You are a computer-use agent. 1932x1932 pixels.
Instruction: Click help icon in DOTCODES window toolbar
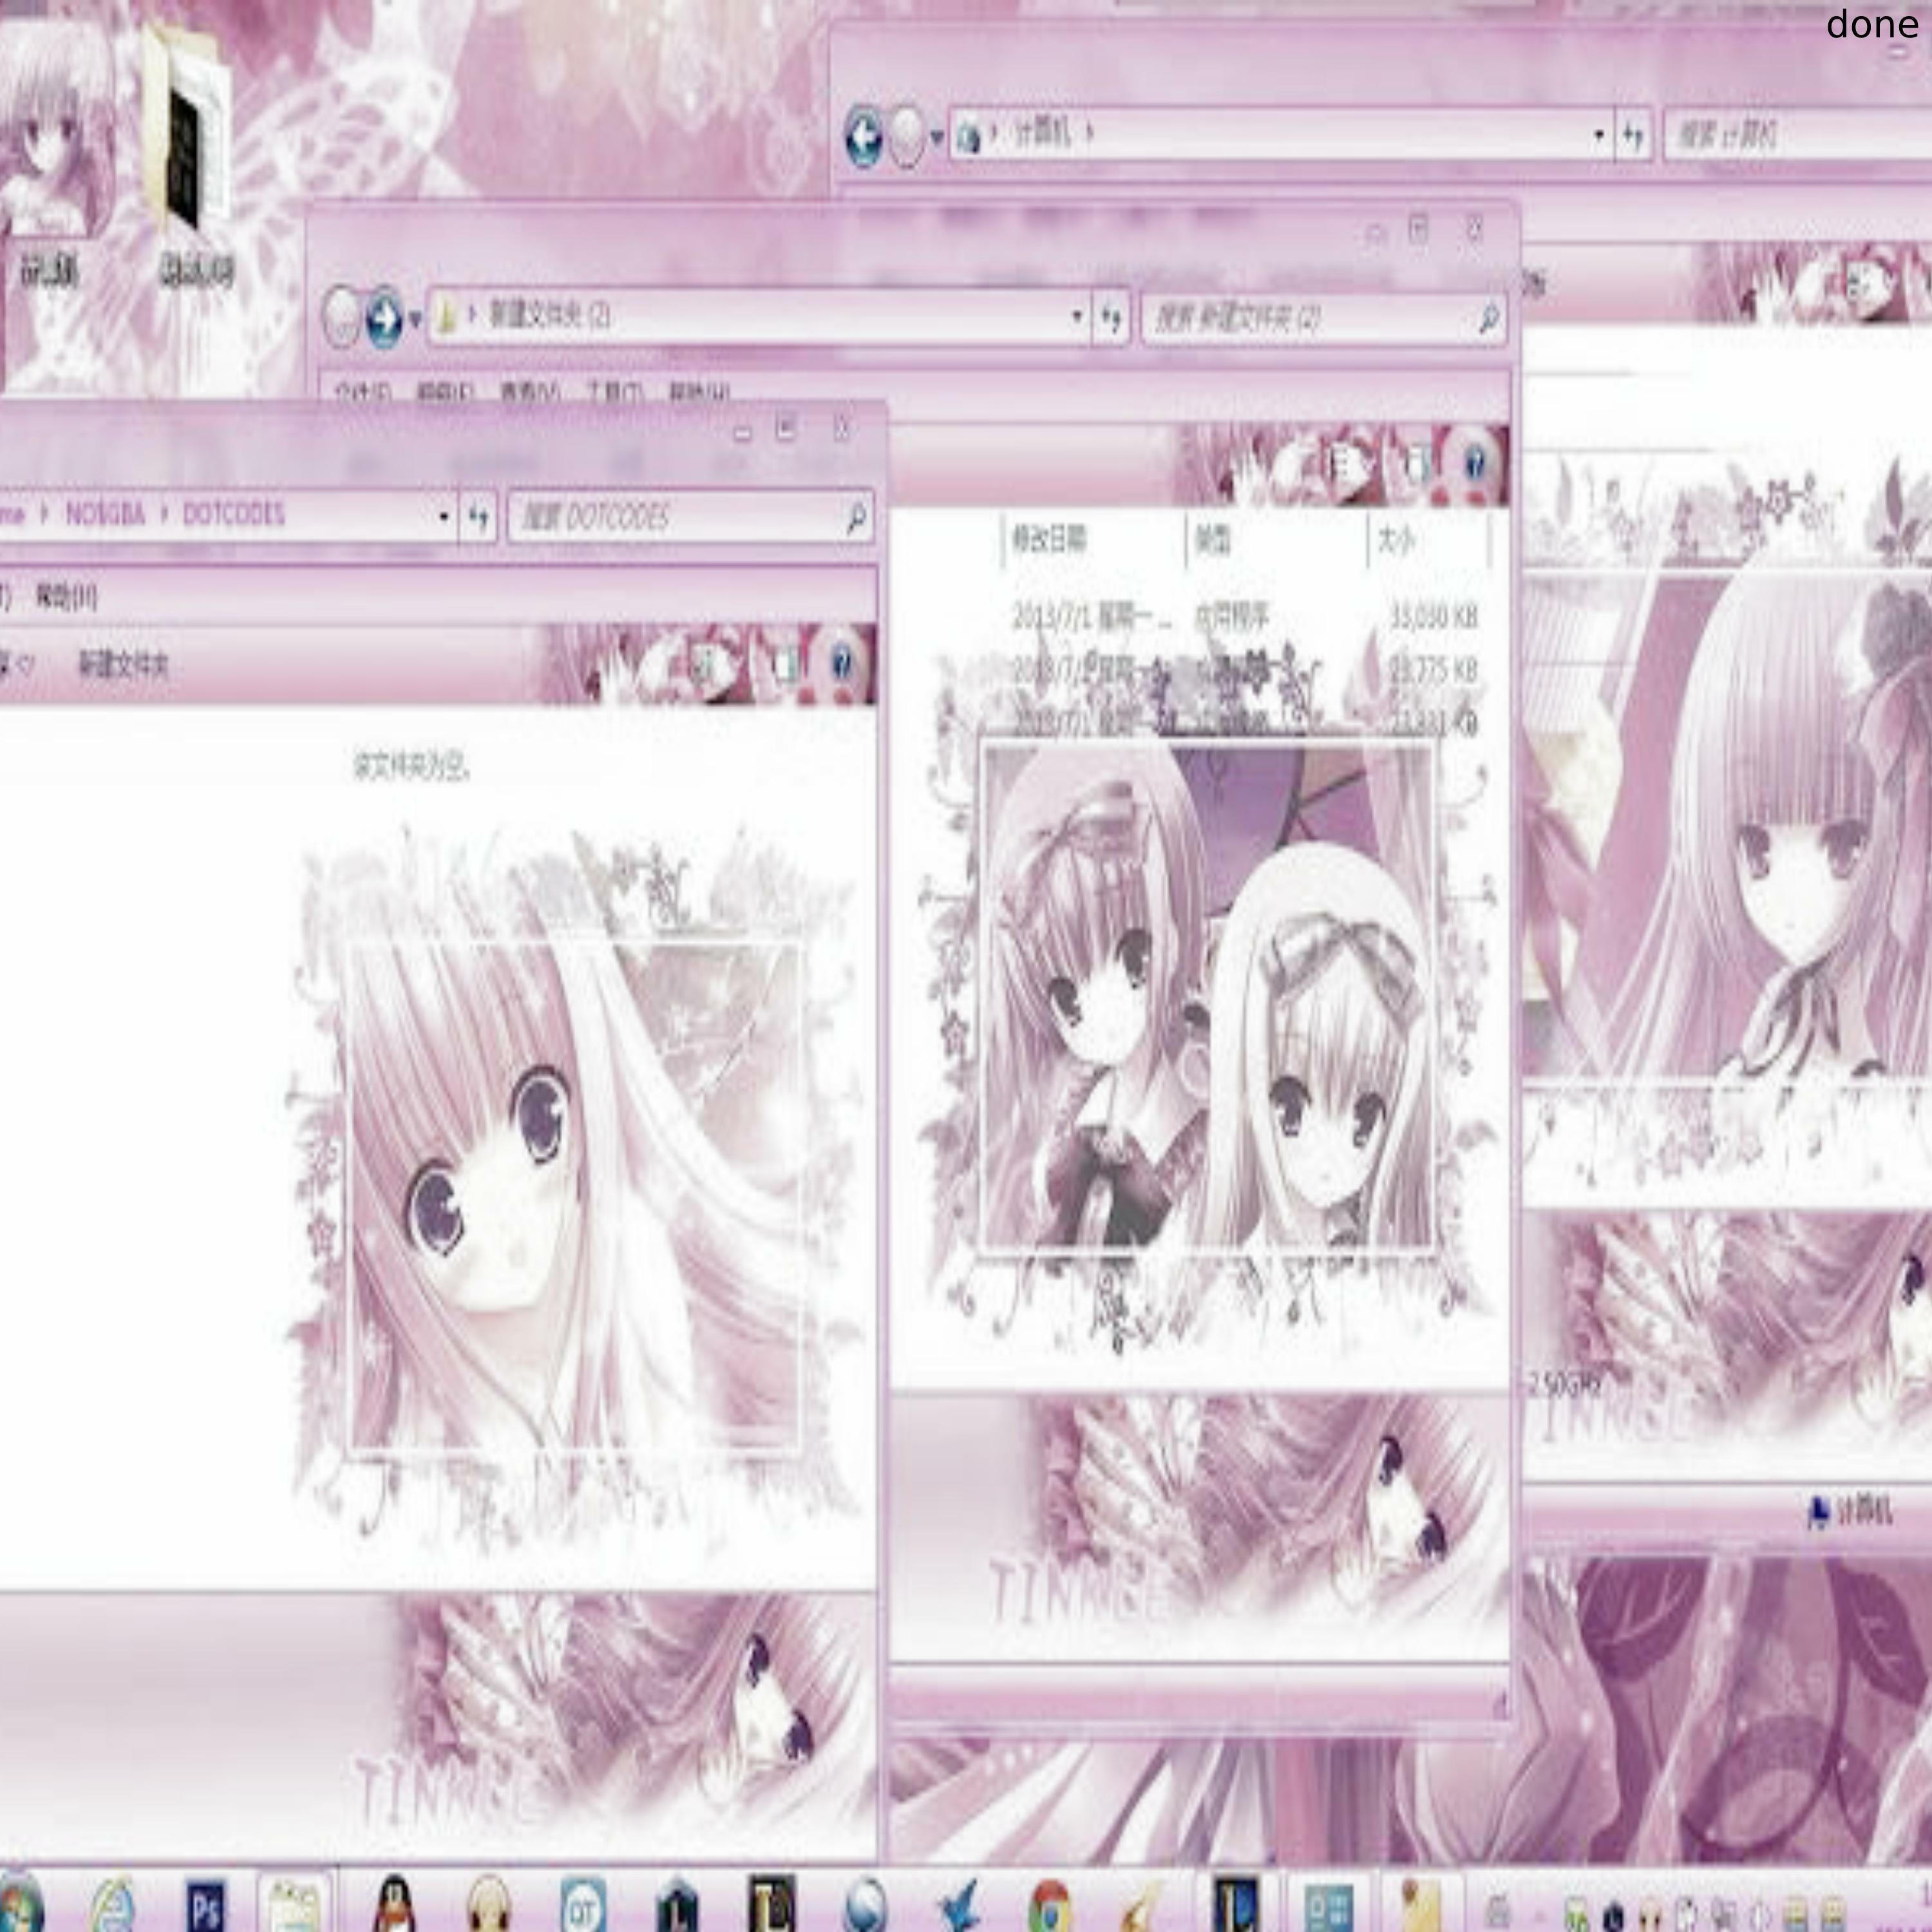(x=841, y=662)
